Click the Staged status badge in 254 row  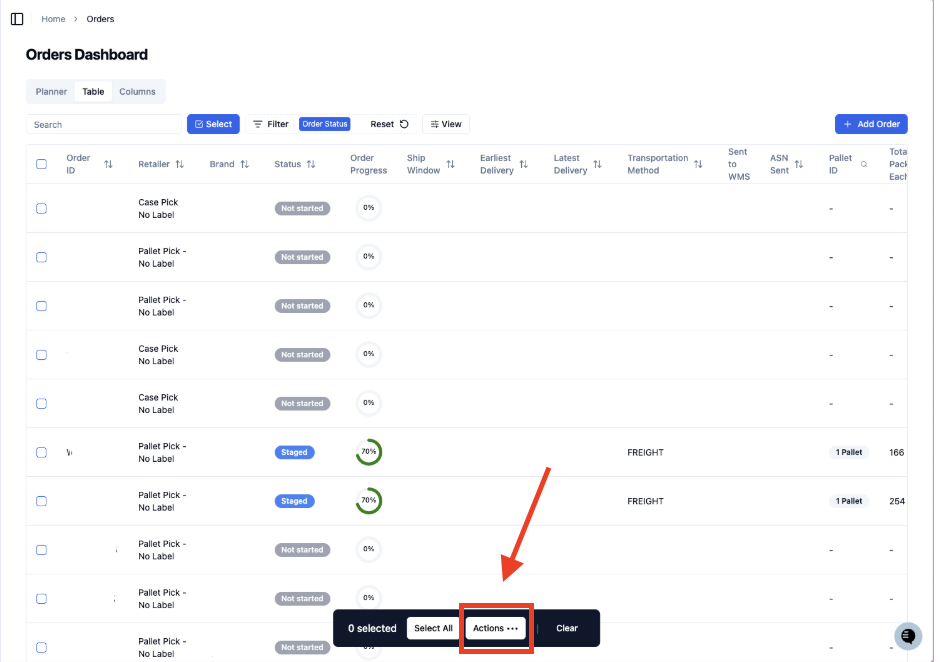294,501
